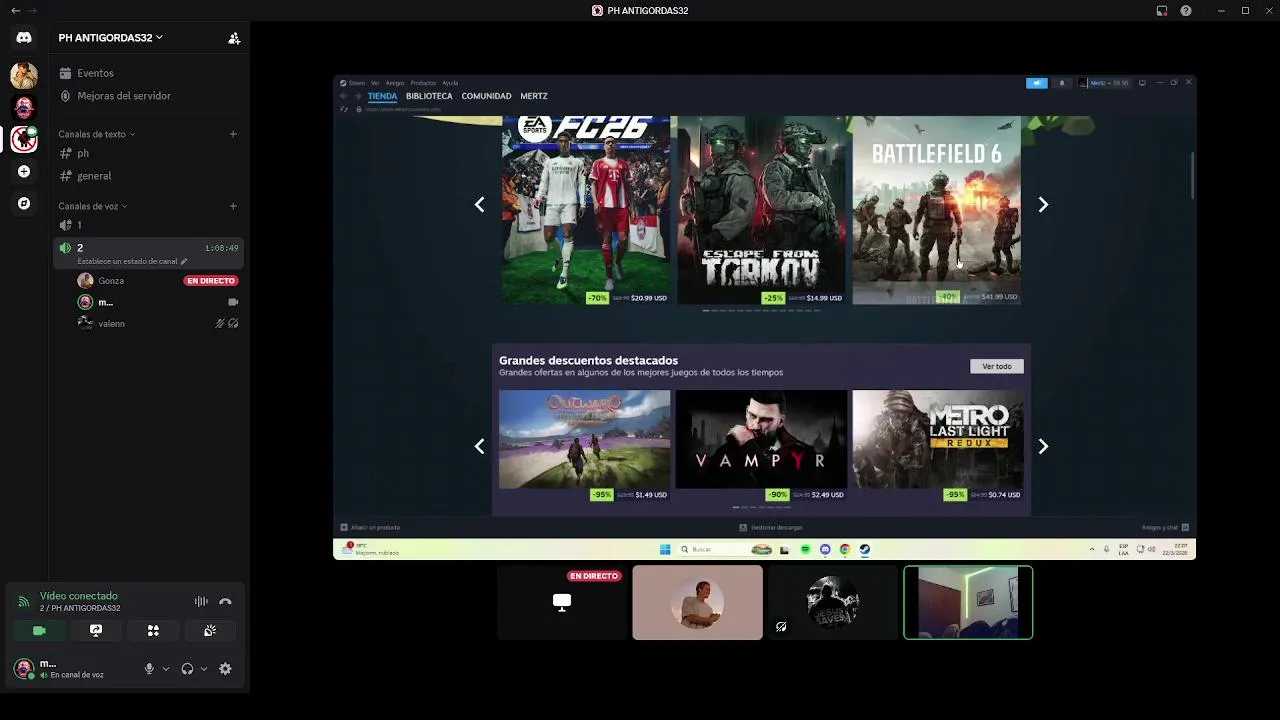Create voice channel with plus icon
Viewport: 1280px width, 720px height.
coord(233,206)
